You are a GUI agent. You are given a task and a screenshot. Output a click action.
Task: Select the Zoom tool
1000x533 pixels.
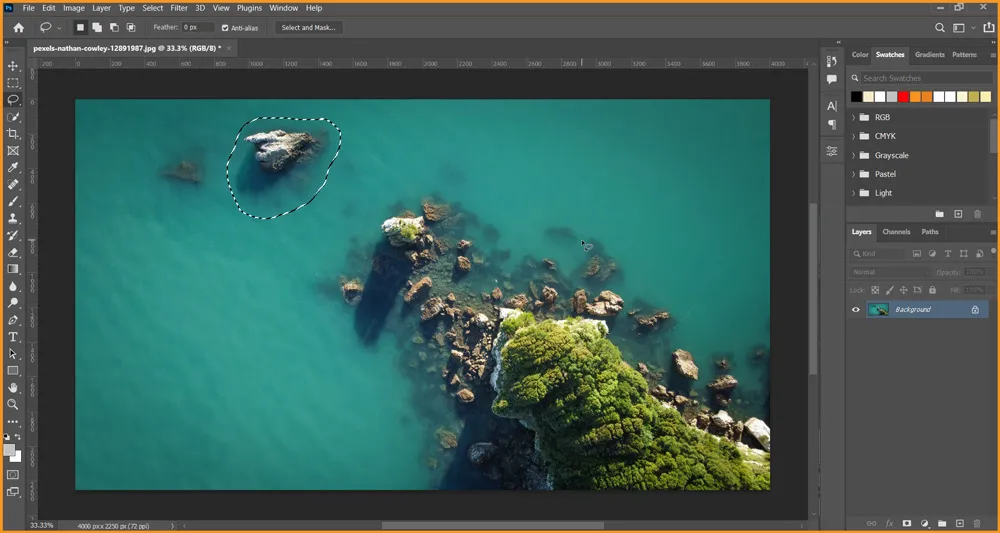tap(13, 404)
